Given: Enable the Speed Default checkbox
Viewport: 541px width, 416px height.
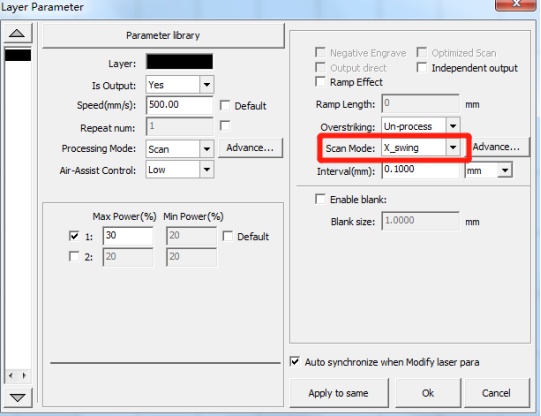Looking at the screenshot, I should click(225, 105).
